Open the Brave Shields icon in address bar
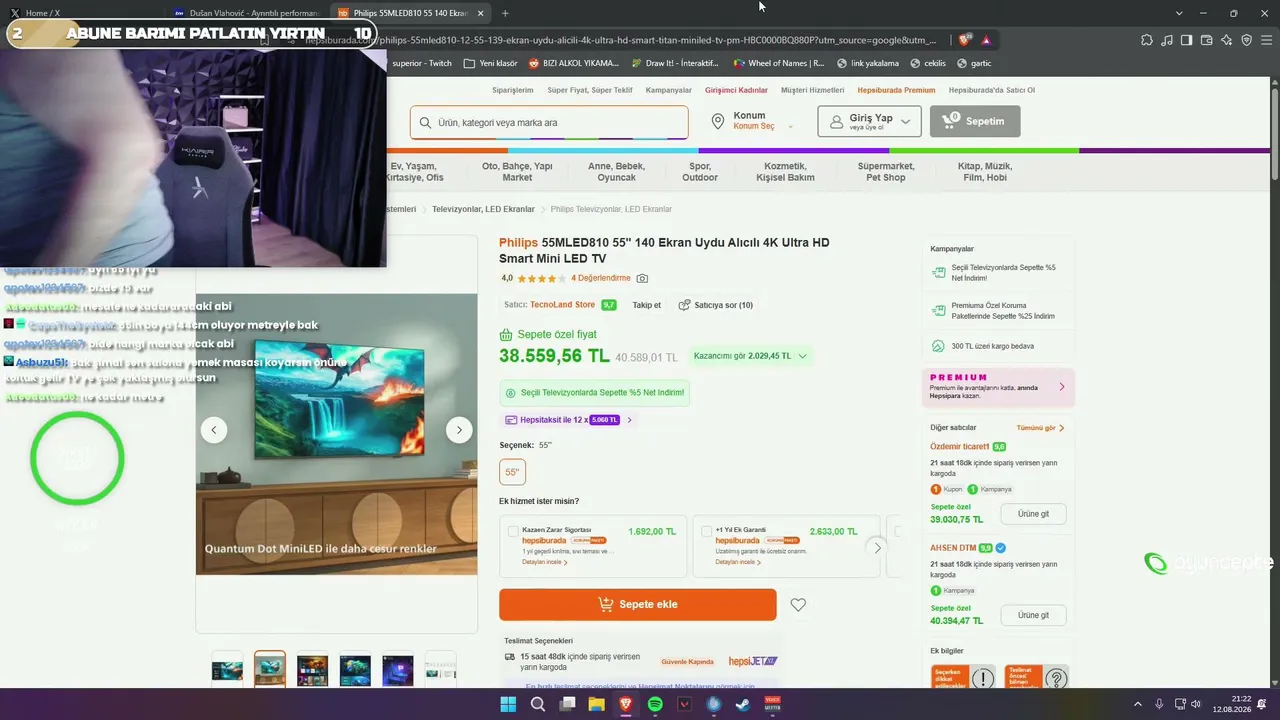1280x720 pixels. coord(964,40)
